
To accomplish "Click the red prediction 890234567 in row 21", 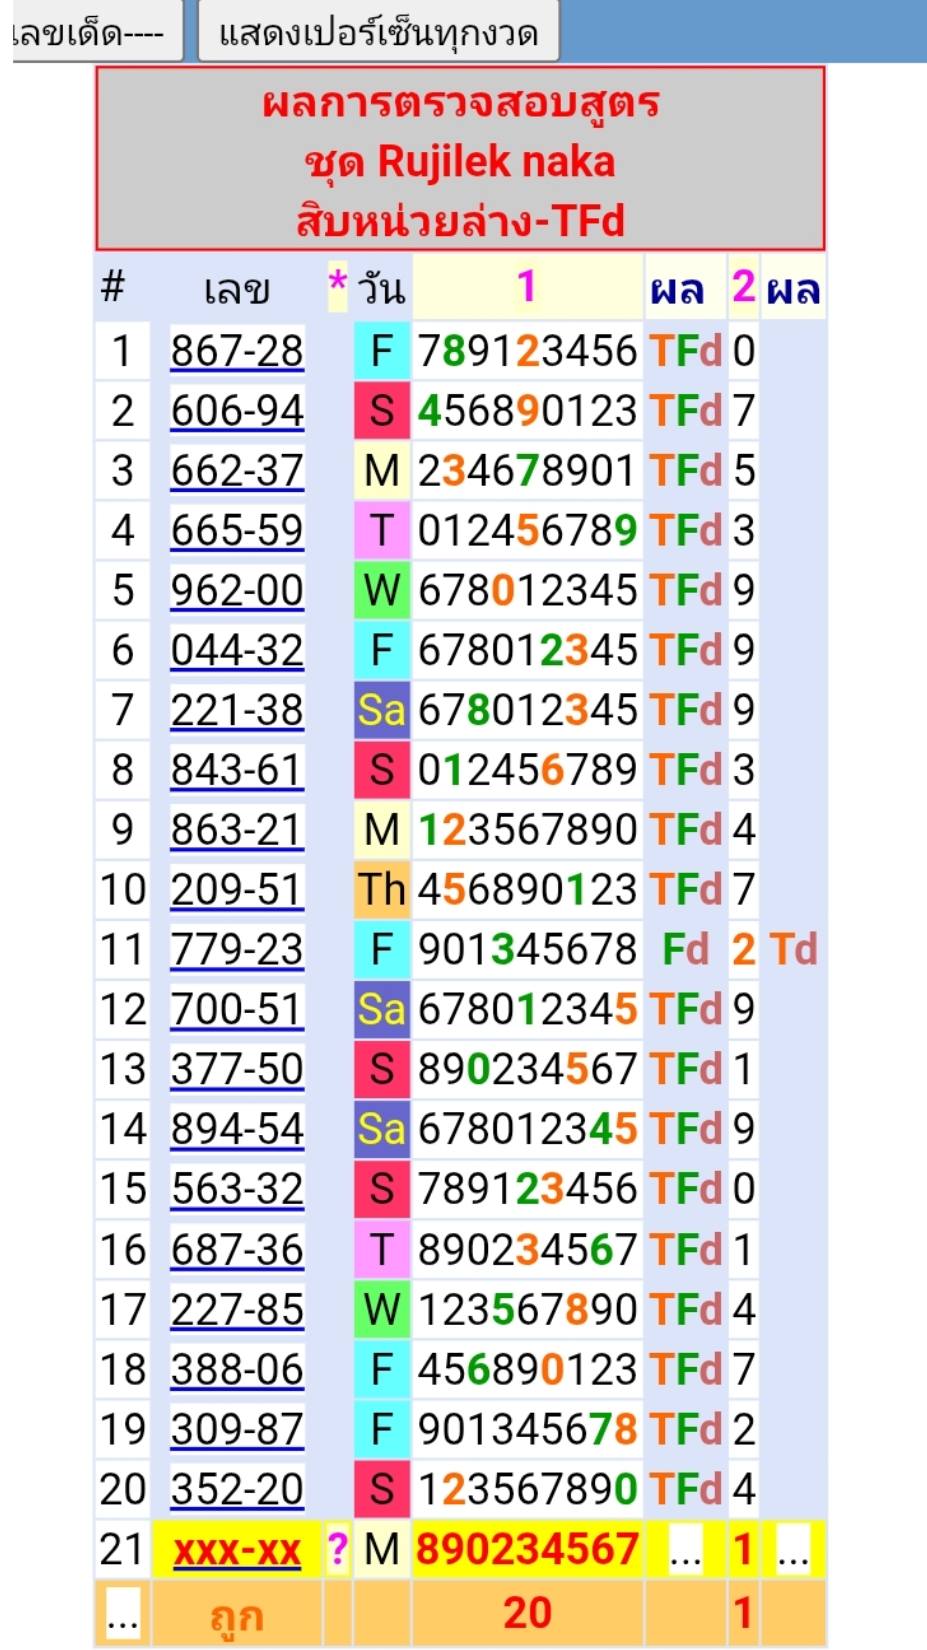I will click(527, 1549).
